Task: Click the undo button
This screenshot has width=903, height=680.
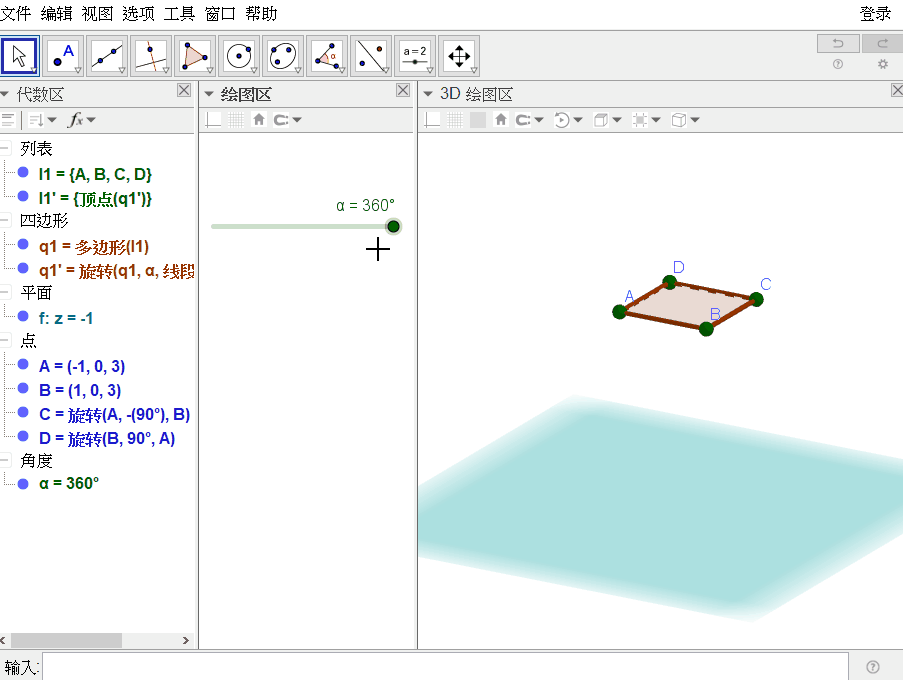Action: click(x=838, y=44)
